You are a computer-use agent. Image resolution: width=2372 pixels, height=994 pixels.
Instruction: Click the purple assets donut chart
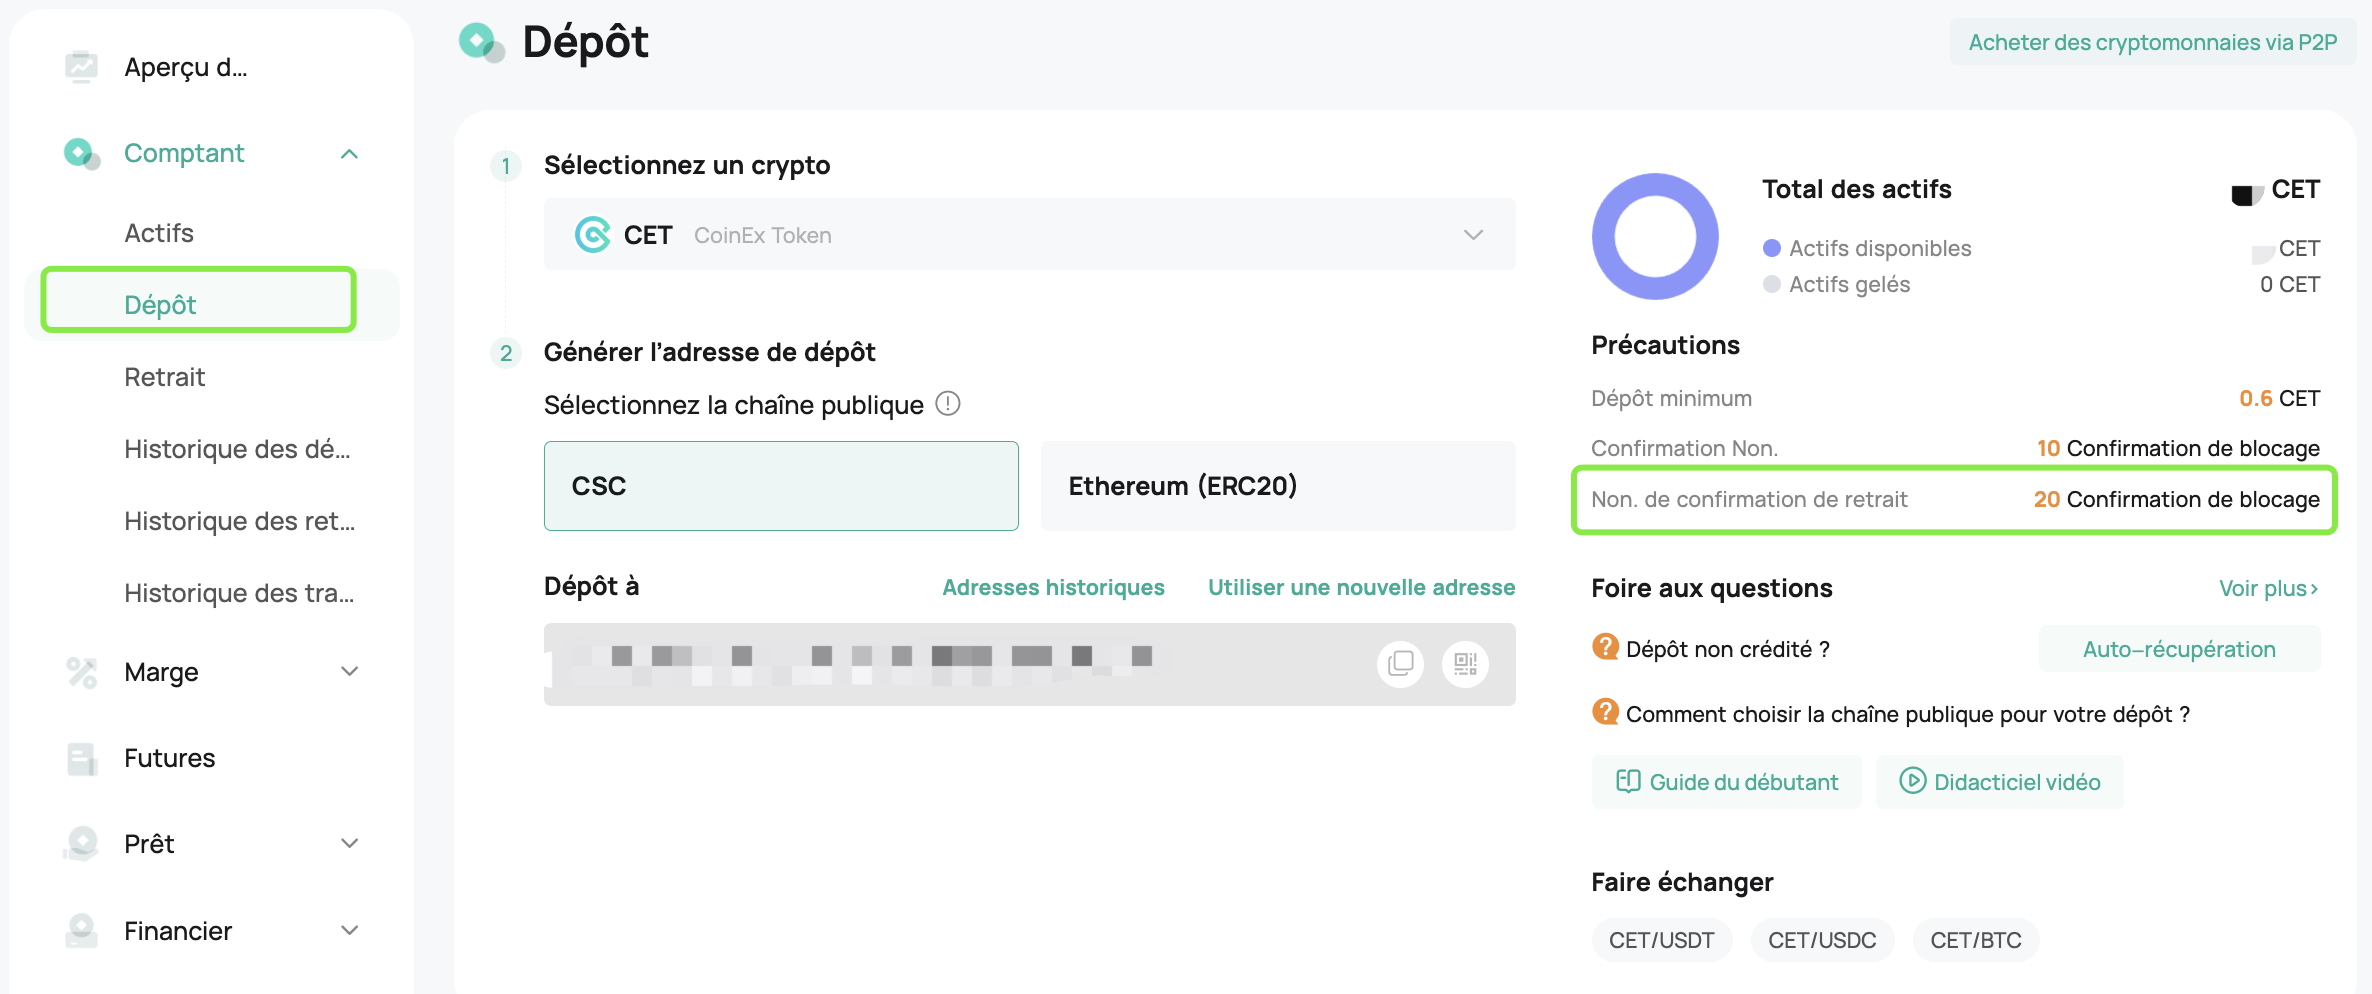coord(1656,237)
